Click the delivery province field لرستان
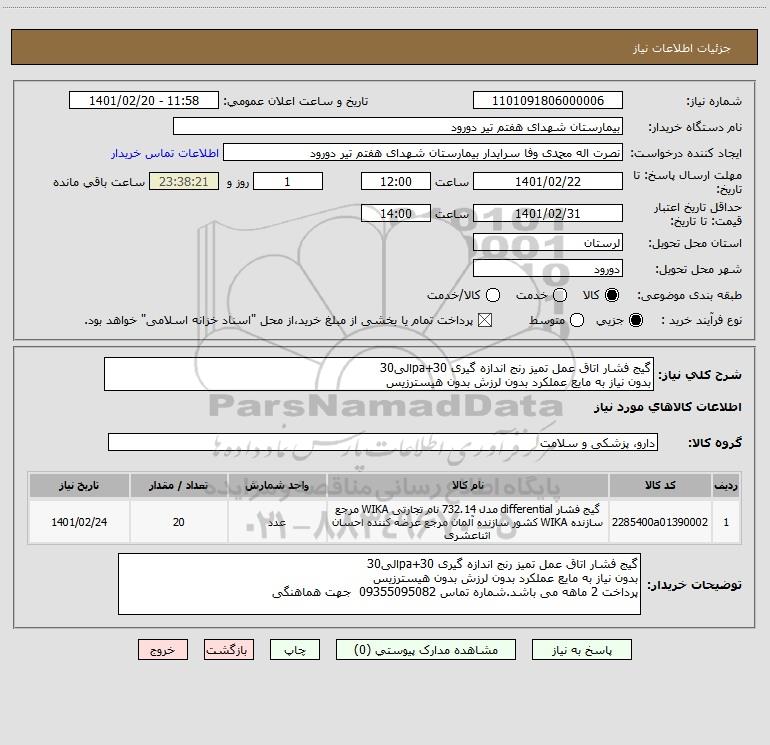The image size is (770, 745). [x=548, y=242]
